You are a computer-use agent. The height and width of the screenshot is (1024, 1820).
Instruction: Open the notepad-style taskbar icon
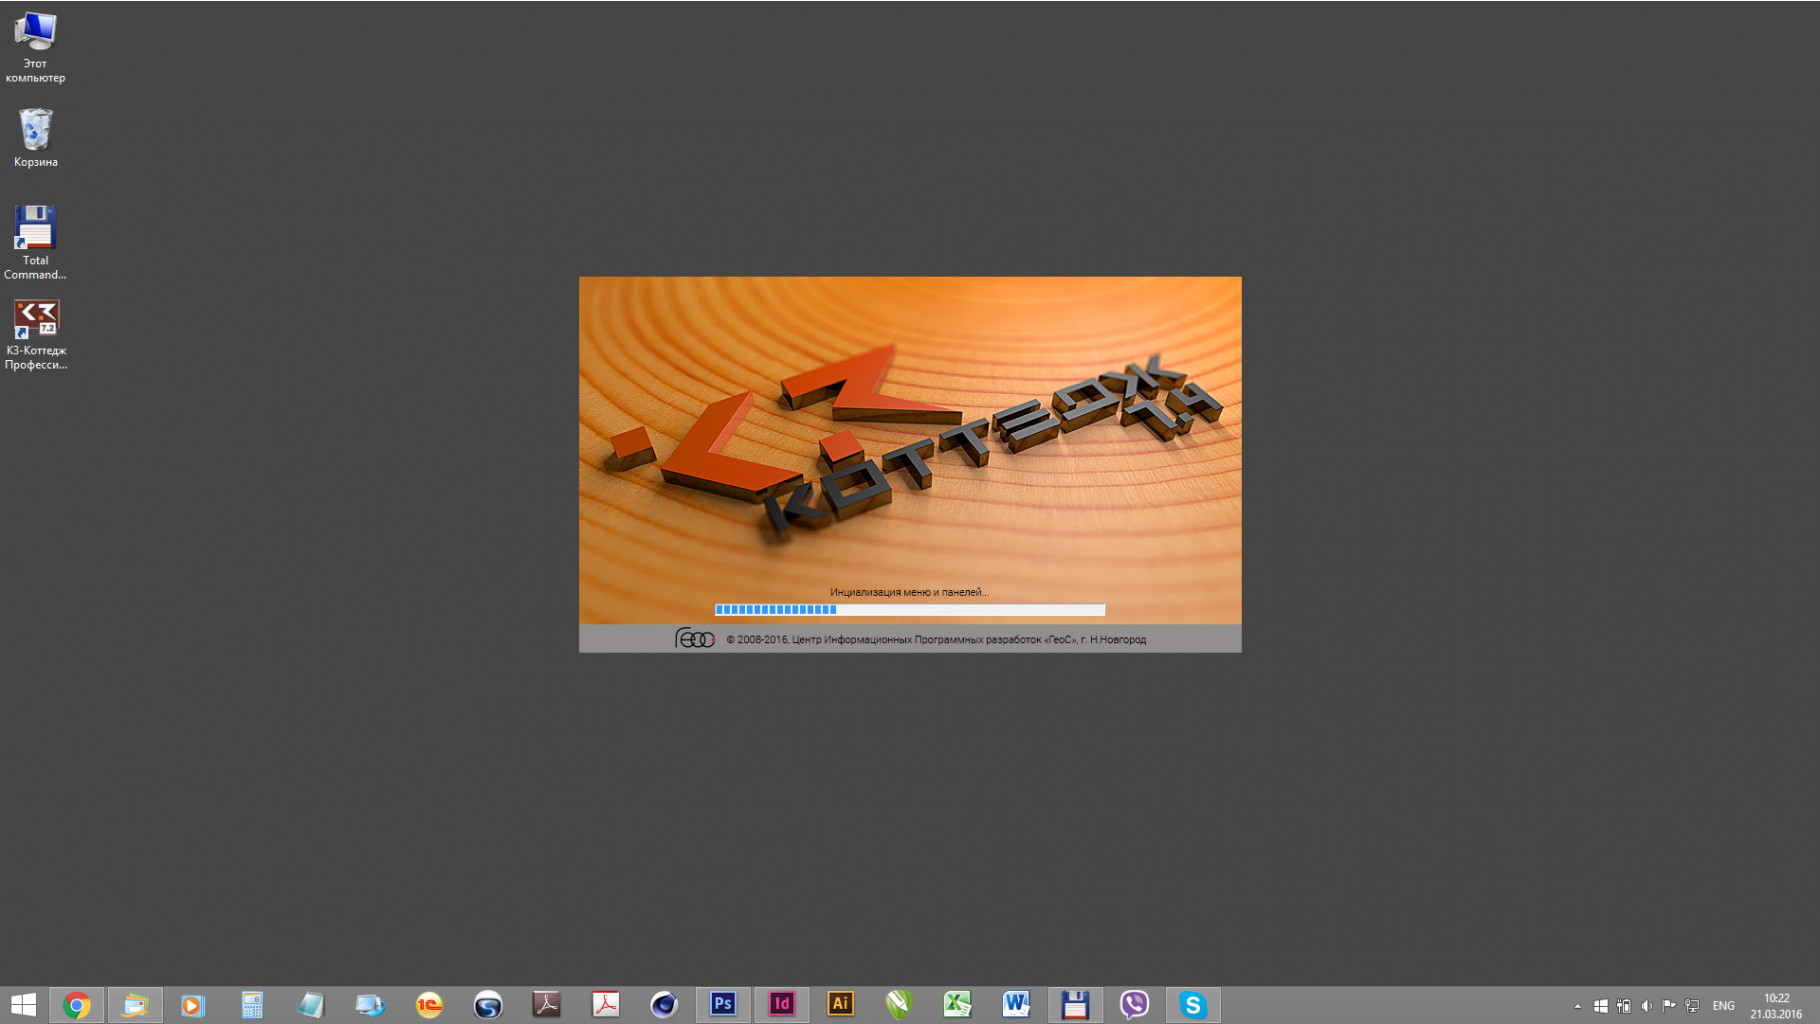[311, 1005]
